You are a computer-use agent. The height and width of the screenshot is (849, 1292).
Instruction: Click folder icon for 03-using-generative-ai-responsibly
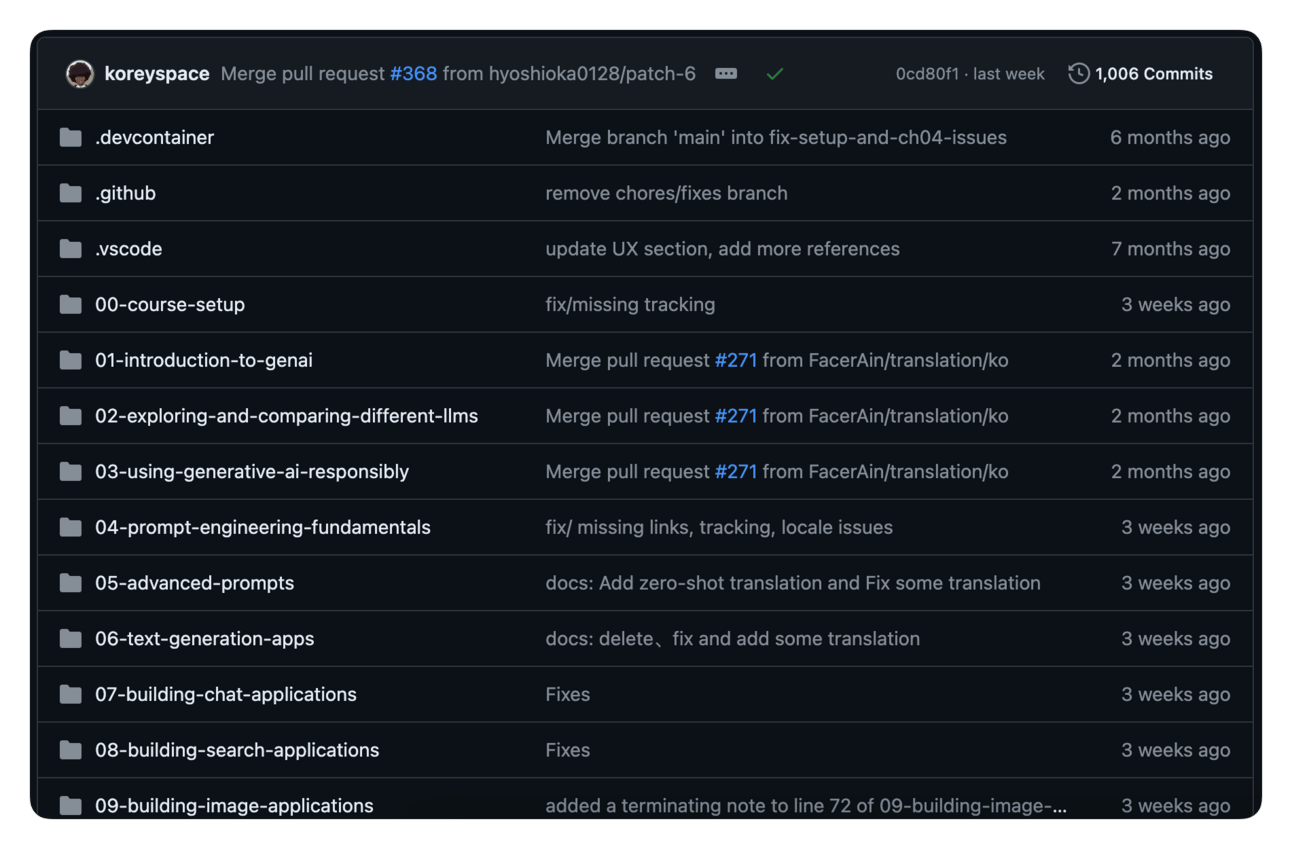click(x=70, y=472)
